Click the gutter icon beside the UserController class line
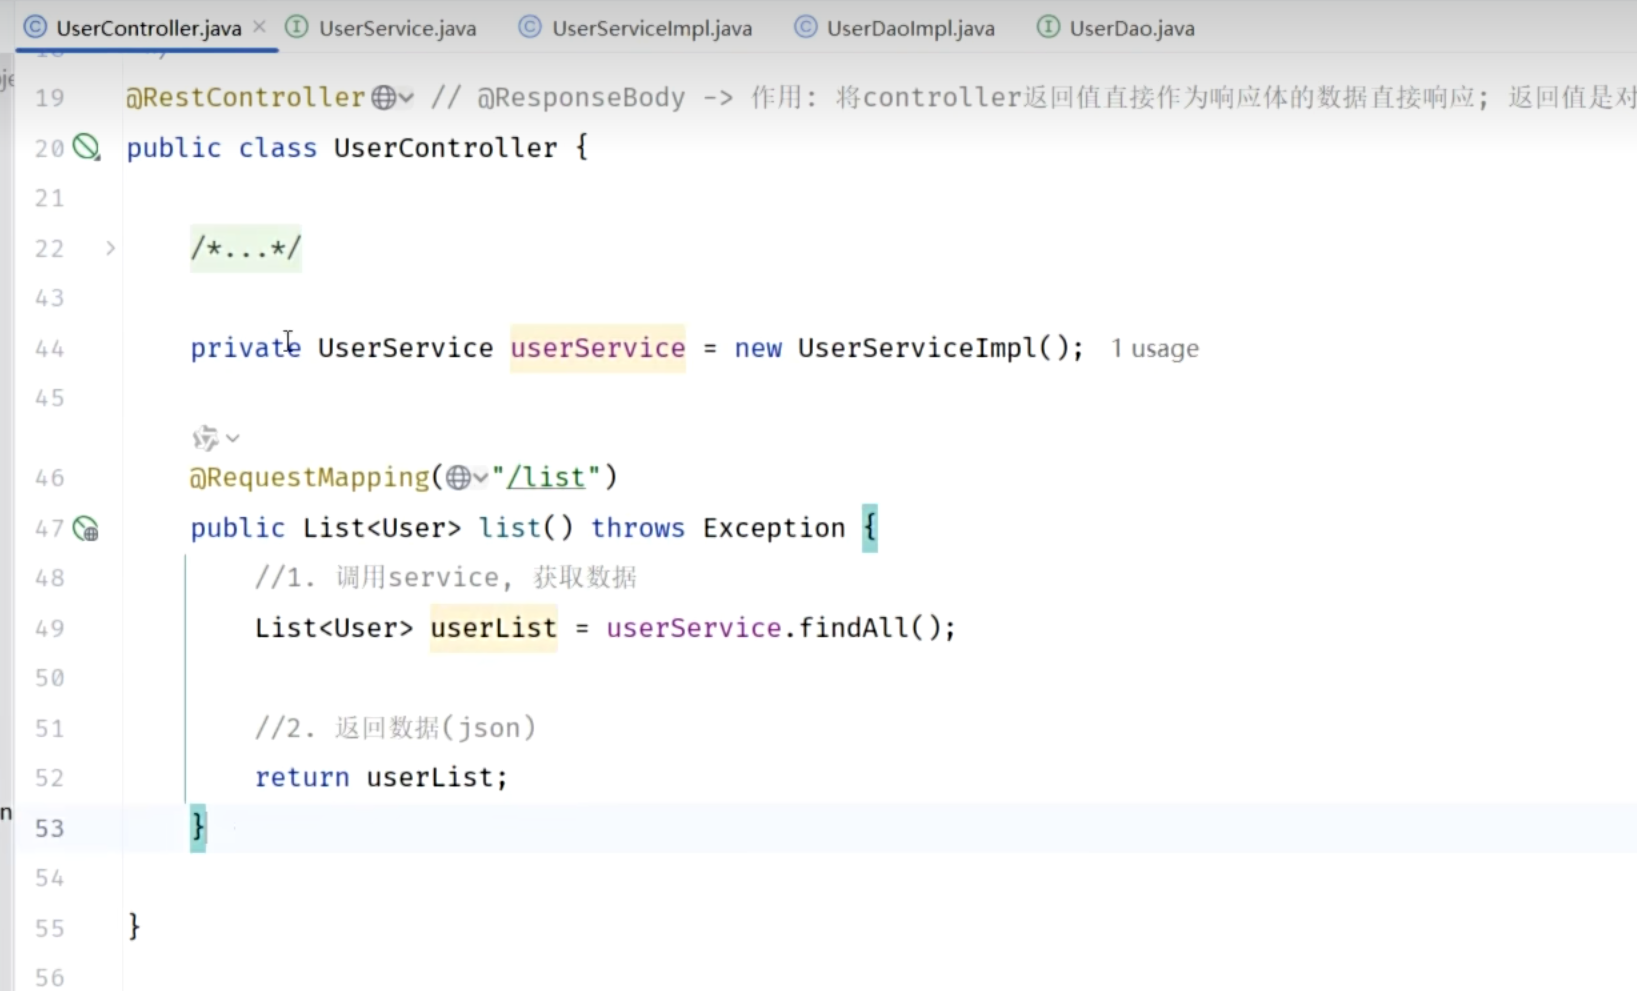This screenshot has height=991, width=1637. [87, 148]
